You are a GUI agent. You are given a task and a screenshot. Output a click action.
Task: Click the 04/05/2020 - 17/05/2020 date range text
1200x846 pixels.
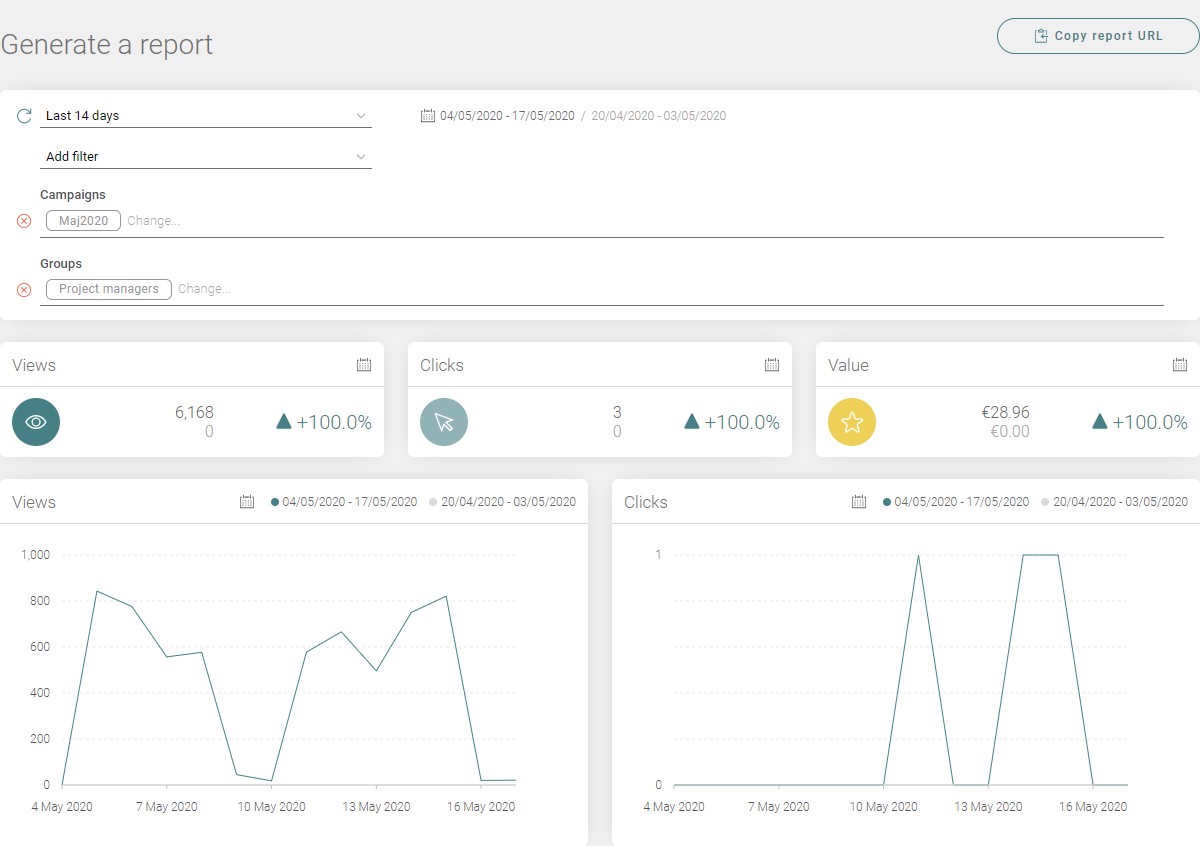507,116
